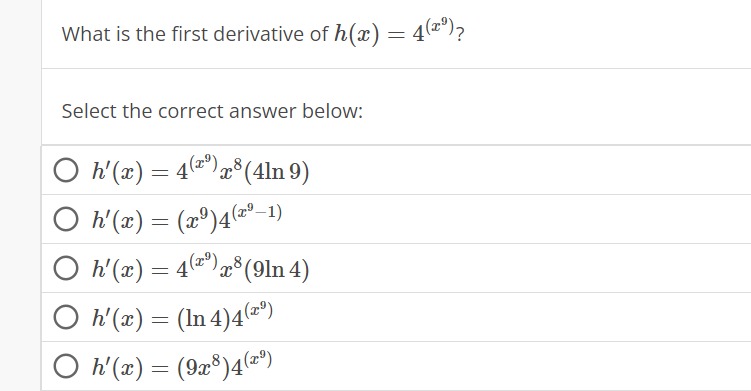Click the formula text with exponent (x⁹−1)
Screen dimensions: 751x391
(x=187, y=219)
